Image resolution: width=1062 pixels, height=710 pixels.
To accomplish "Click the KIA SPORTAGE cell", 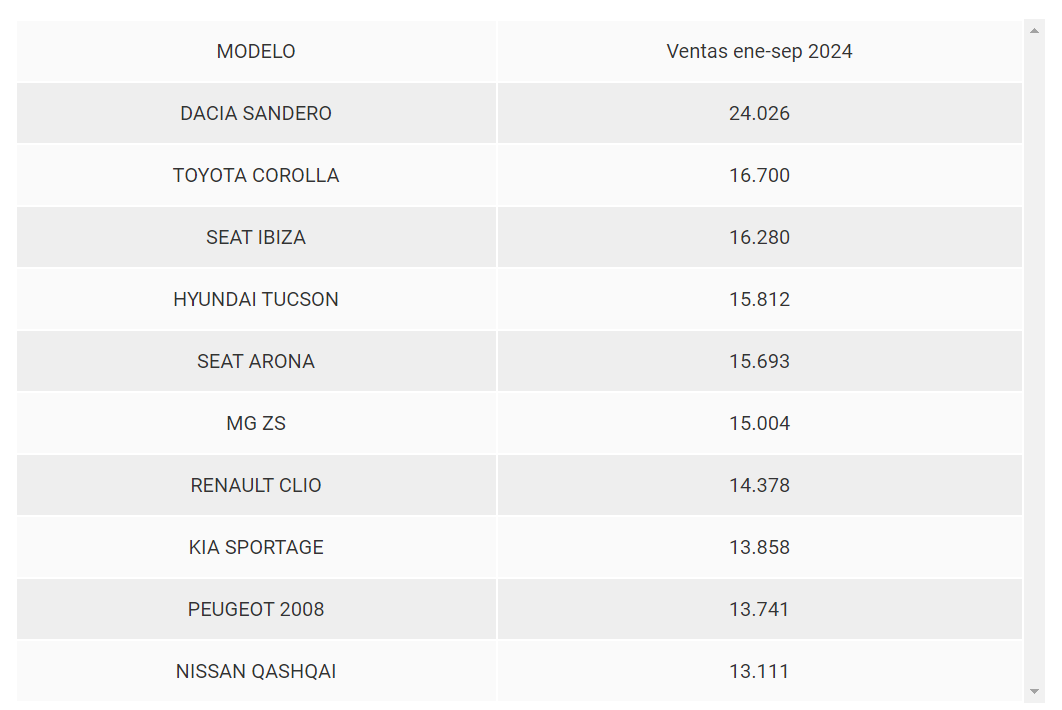I will click(x=256, y=547).
